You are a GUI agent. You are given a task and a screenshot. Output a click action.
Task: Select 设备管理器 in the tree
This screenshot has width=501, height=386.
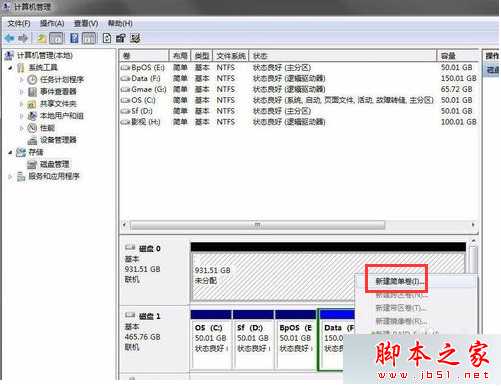58,140
